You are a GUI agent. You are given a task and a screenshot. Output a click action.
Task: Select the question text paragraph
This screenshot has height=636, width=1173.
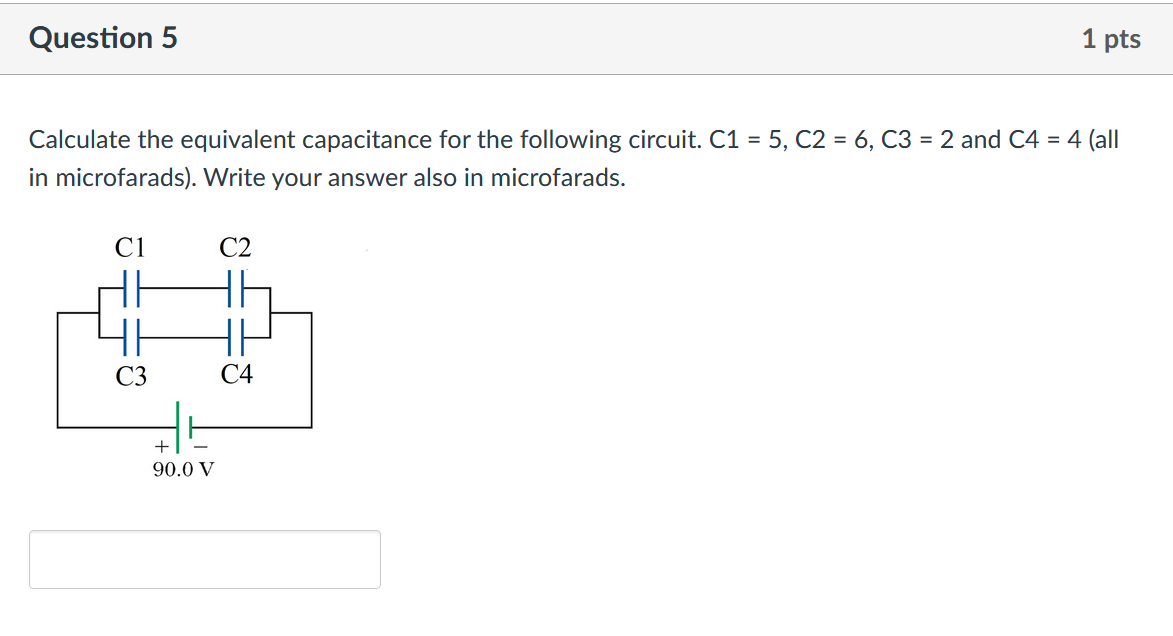pyautogui.click(x=400, y=158)
